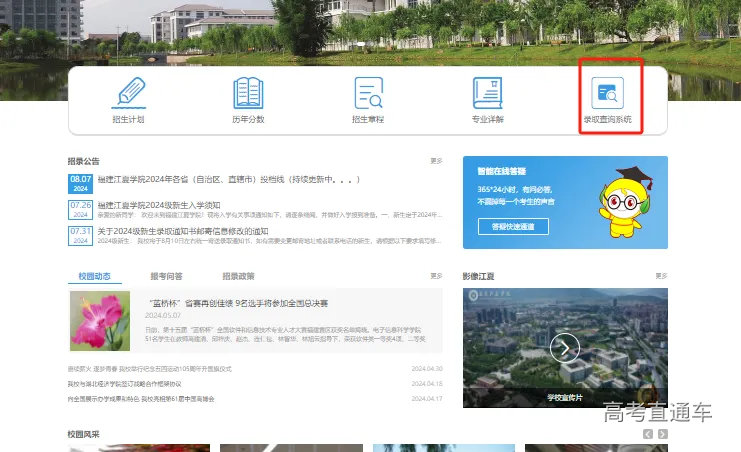Open the 招生章程 document search icon
This screenshot has height=452, width=741.
(x=368, y=93)
